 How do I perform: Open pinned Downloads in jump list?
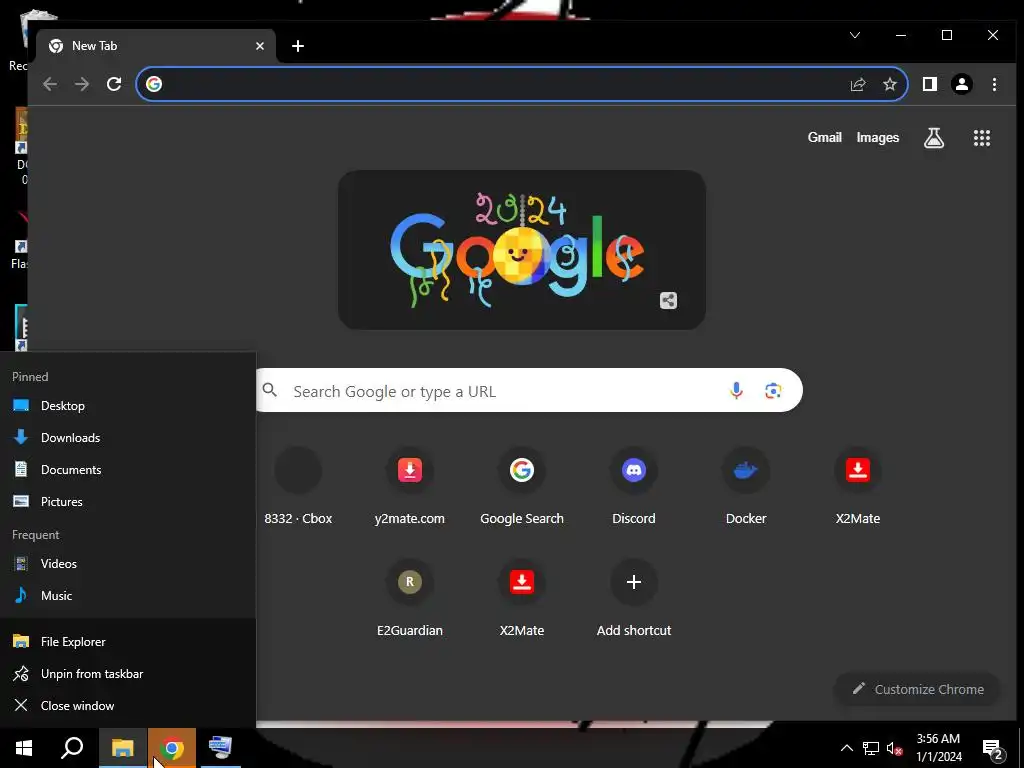(128, 438)
